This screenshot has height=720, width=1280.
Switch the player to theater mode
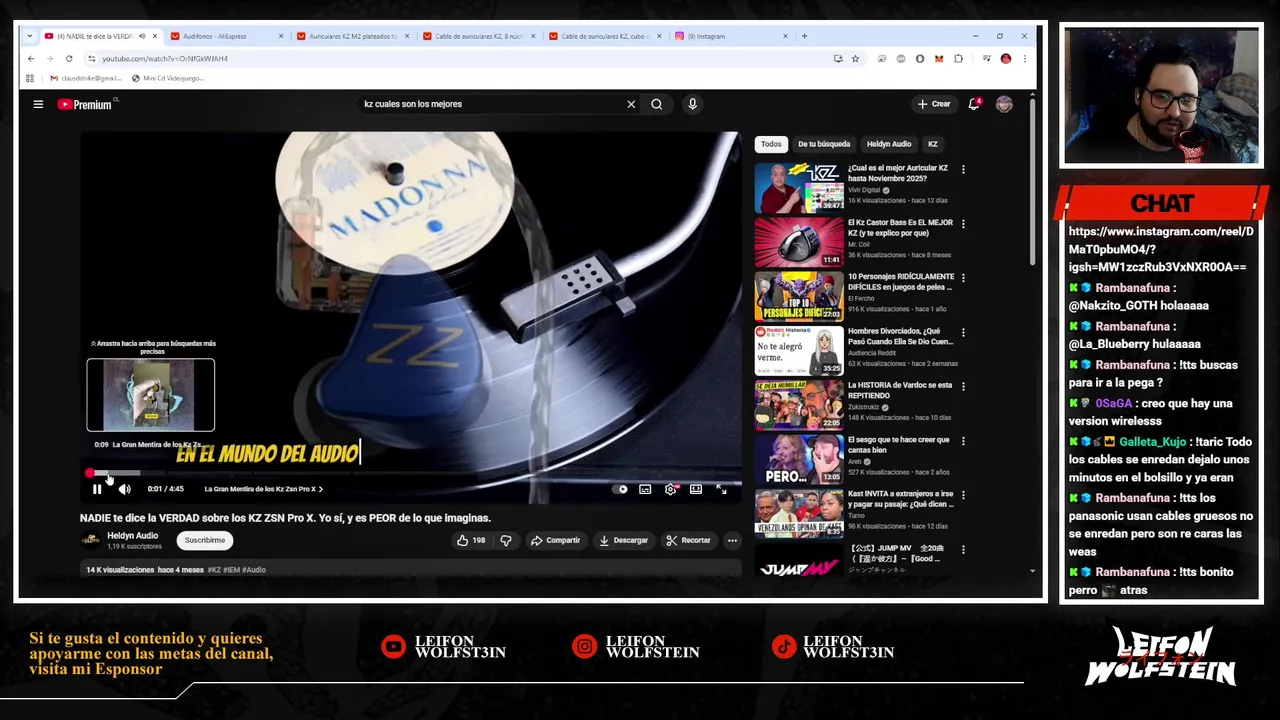click(x=696, y=489)
